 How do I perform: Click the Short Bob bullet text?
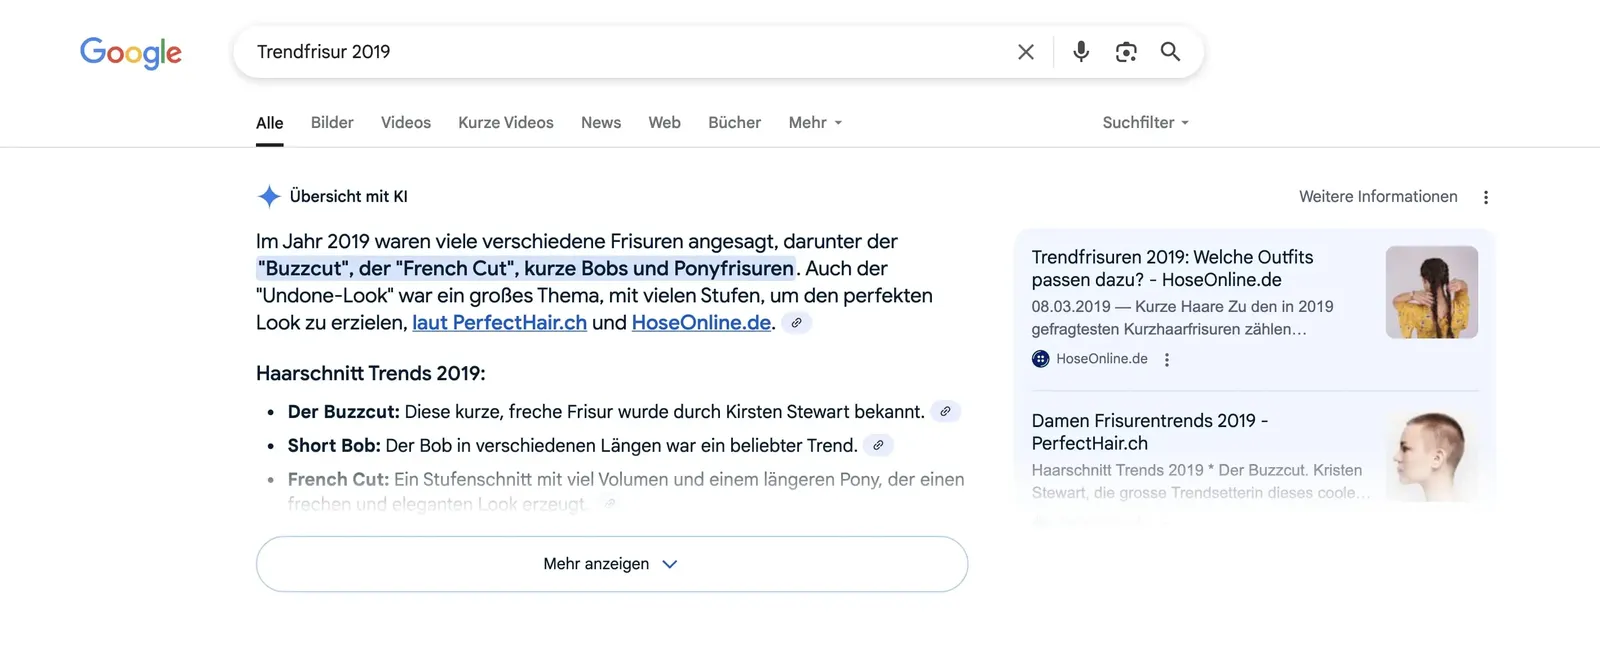pyautogui.click(x=573, y=446)
